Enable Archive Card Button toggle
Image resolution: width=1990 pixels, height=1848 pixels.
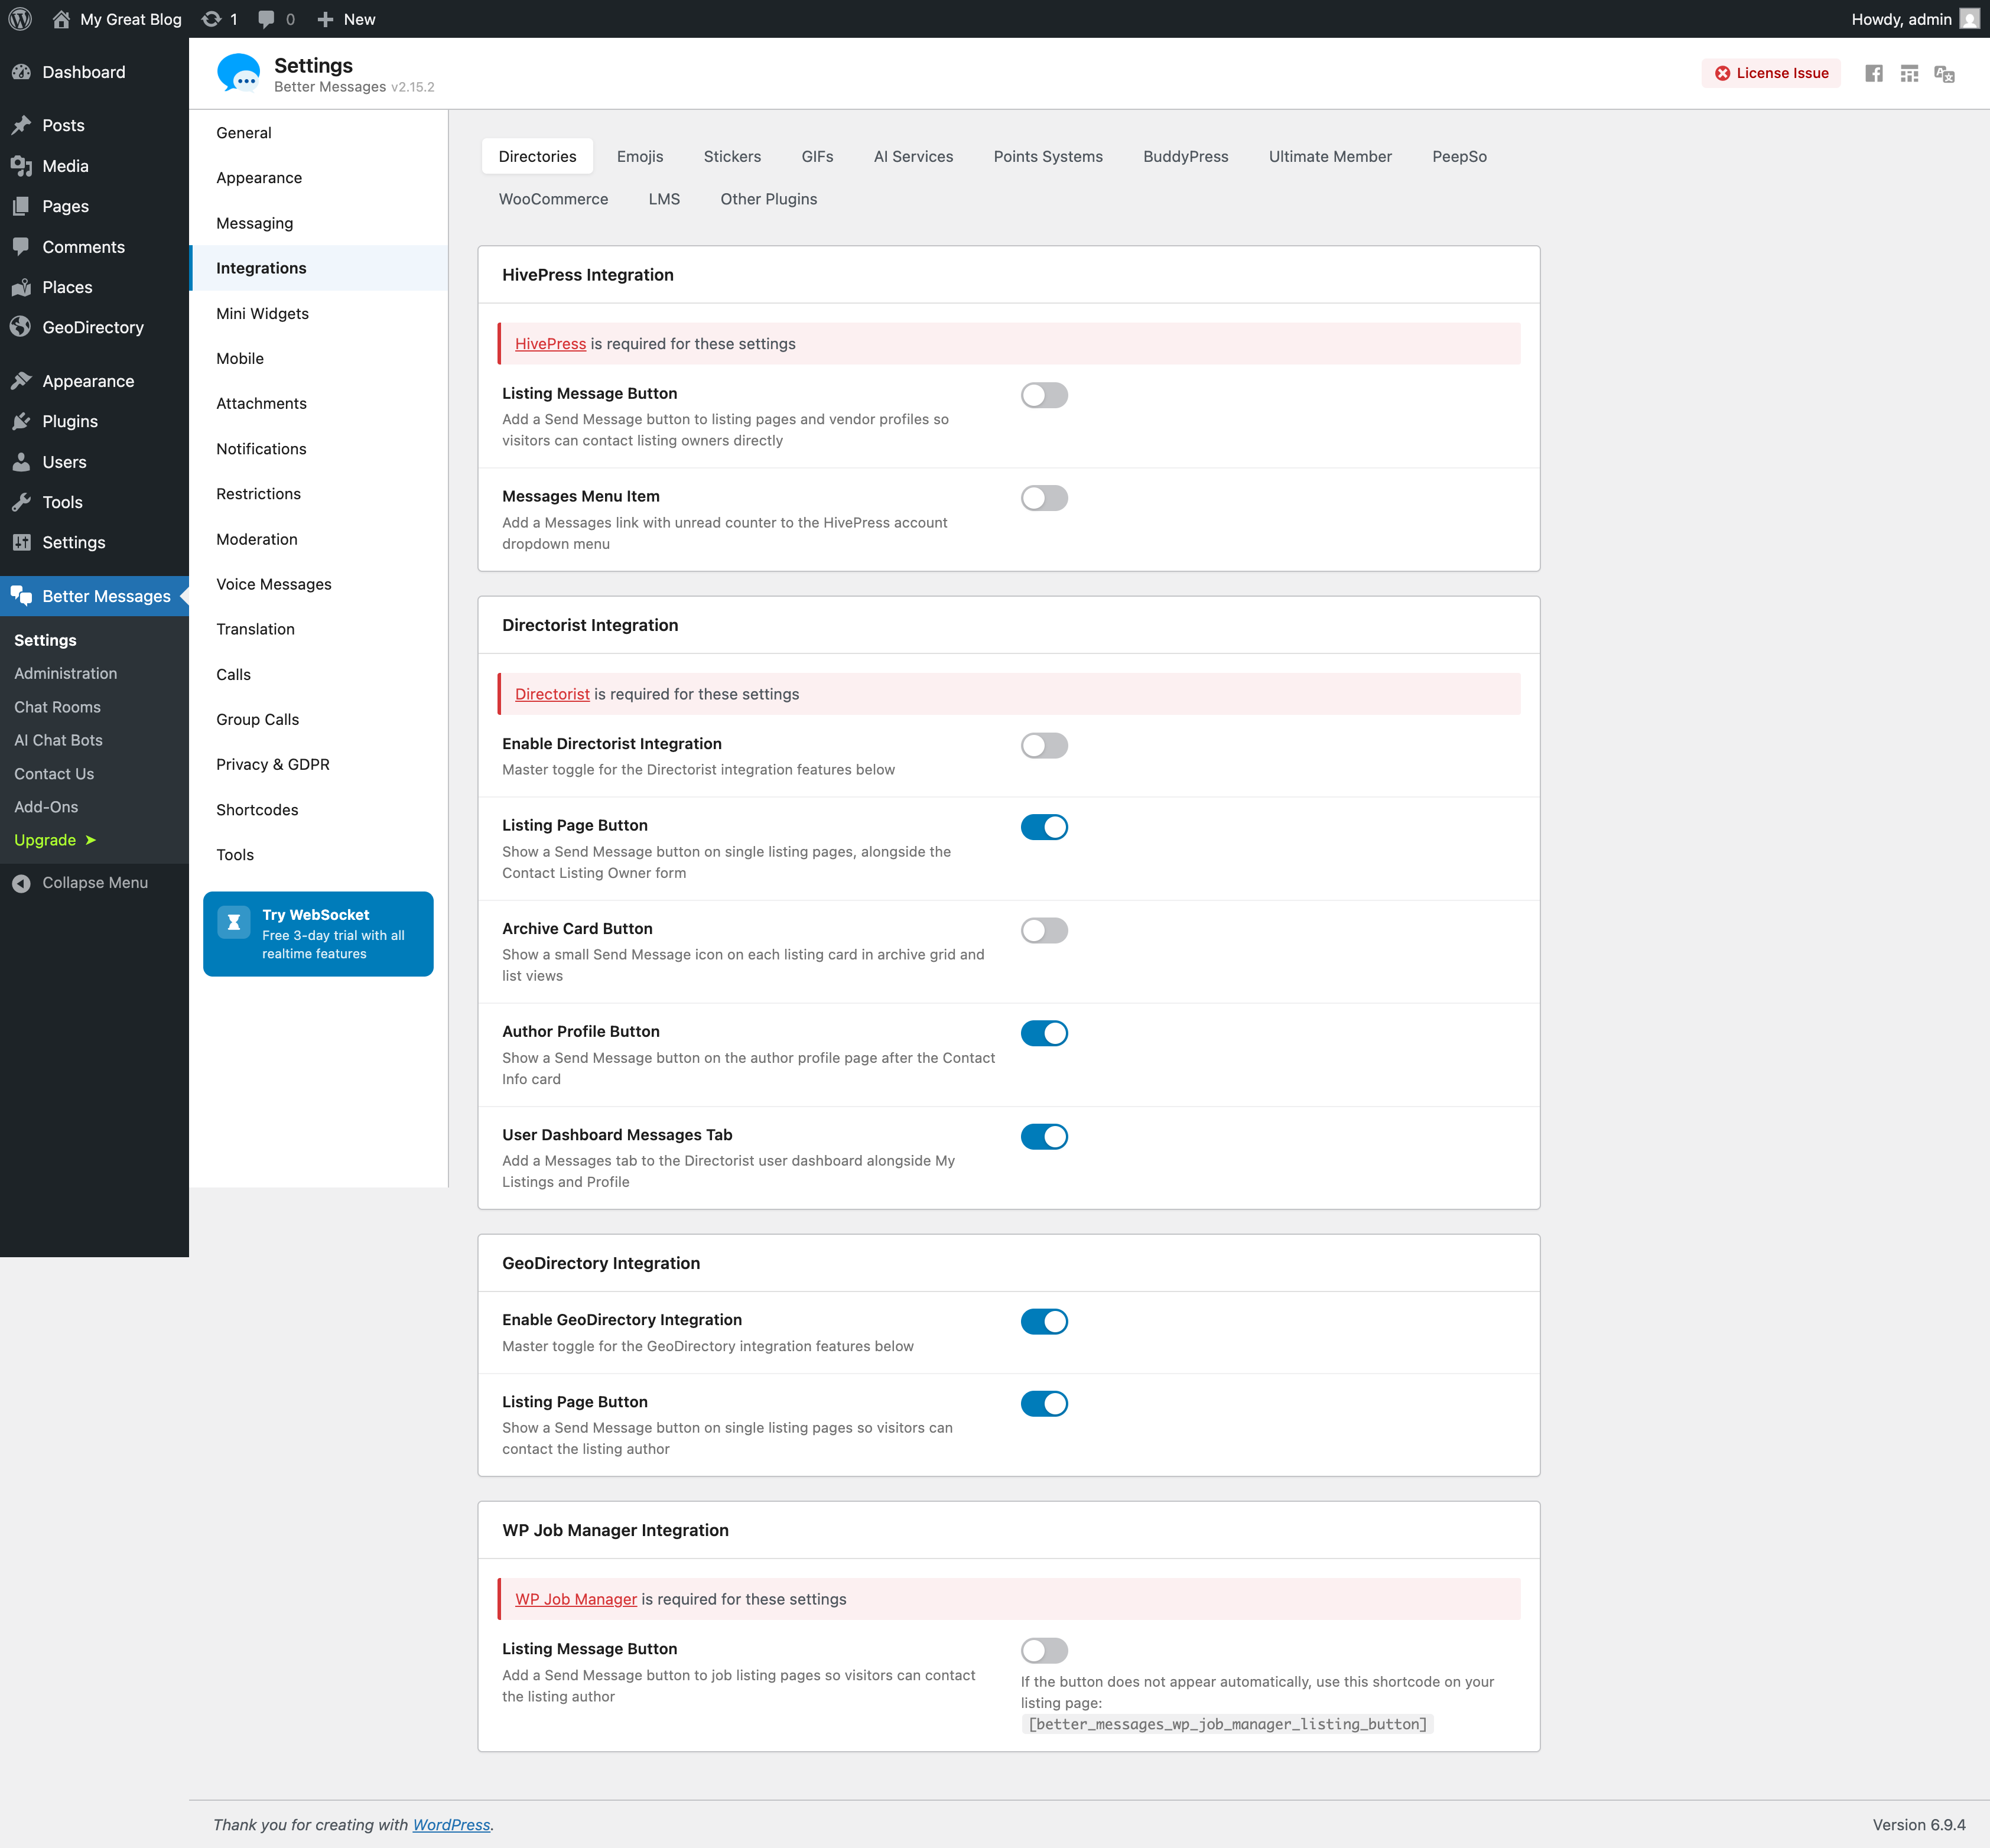pos(1044,930)
